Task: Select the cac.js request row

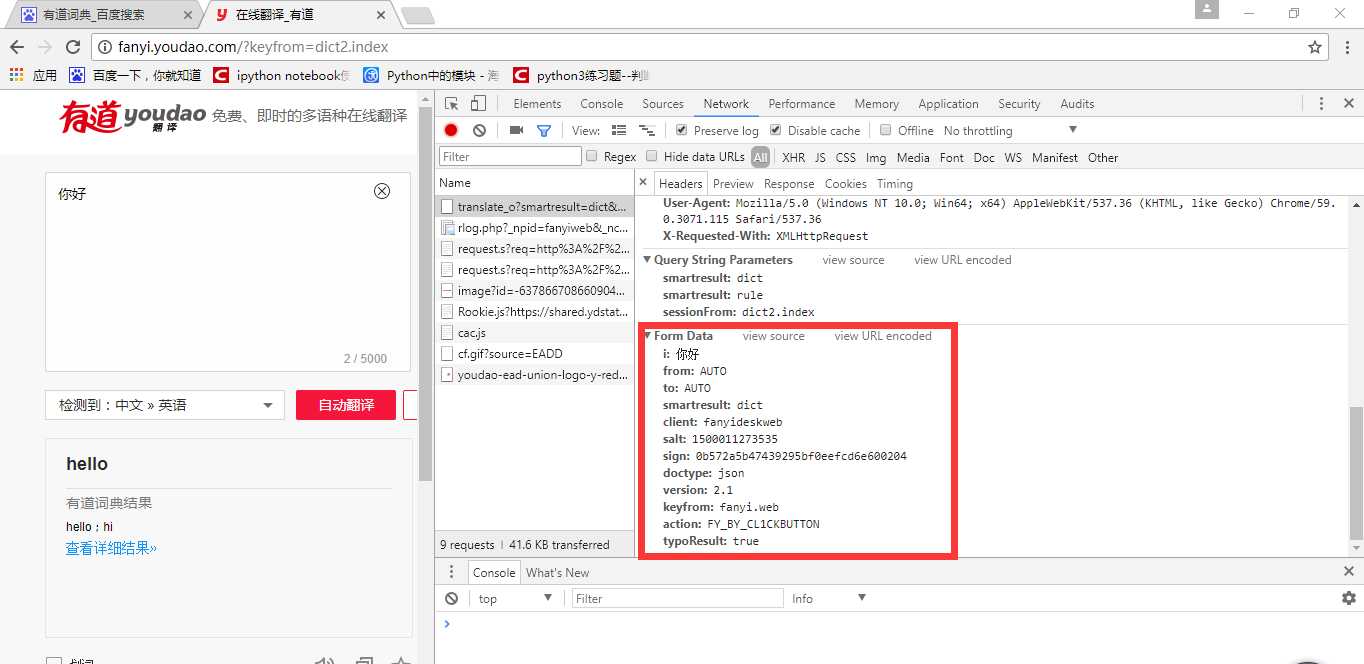Action: point(535,333)
